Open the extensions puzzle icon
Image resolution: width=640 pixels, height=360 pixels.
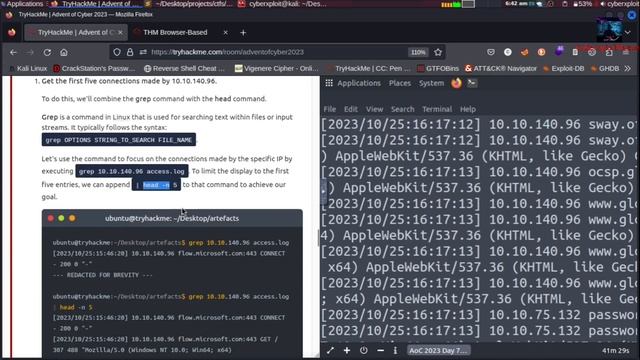609,52
